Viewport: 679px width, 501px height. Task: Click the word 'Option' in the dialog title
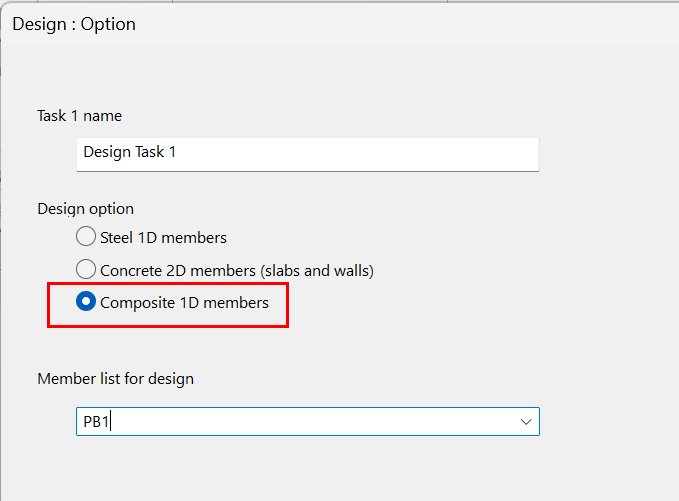pos(109,23)
